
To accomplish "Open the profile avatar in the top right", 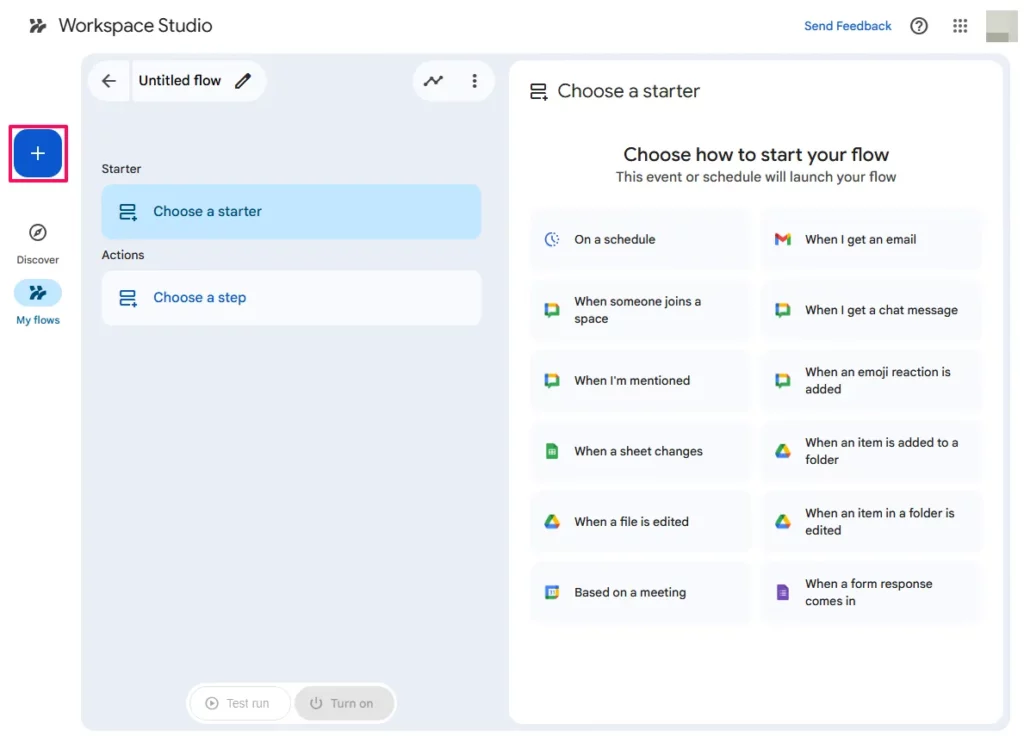I will [x=1000, y=26].
